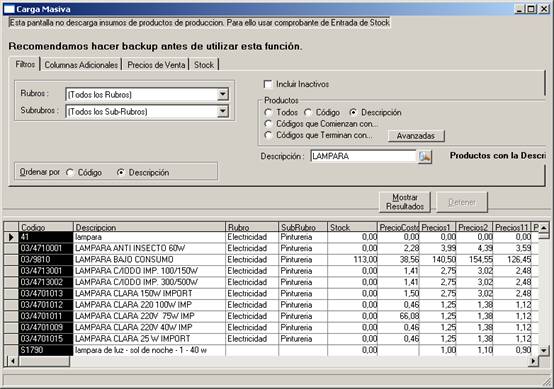Select the S1790 code cell
554x389 pixels.
(46, 350)
